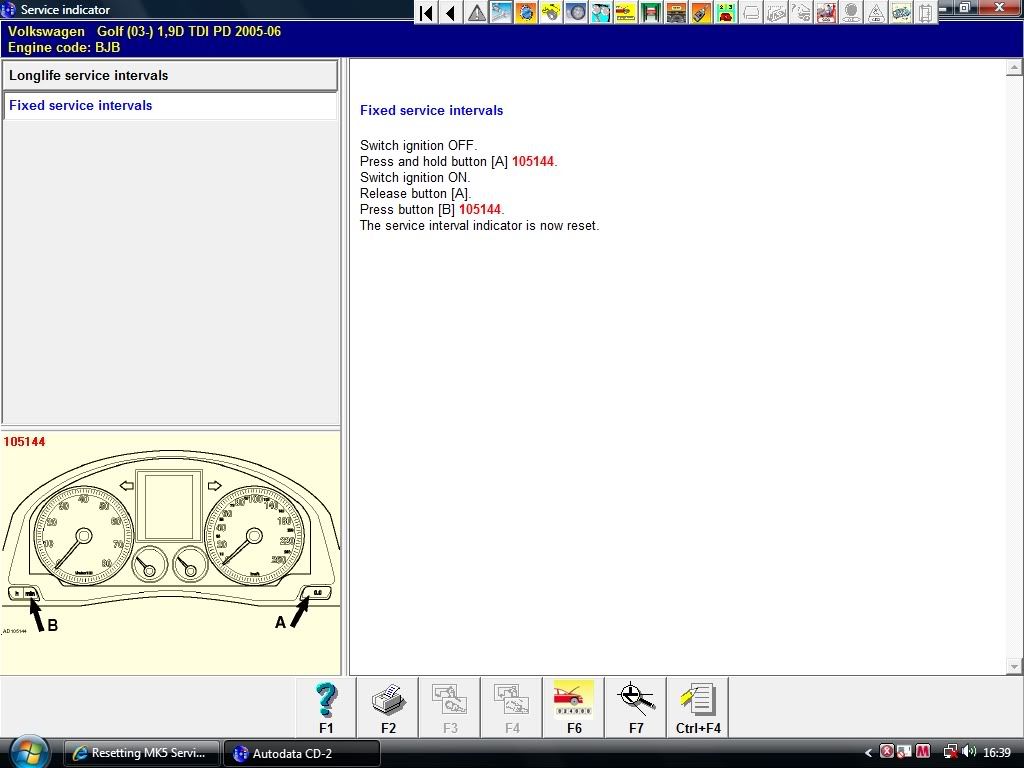Click the greyed-out F3 button
Image resolution: width=1024 pixels, height=768 pixels.
click(450, 707)
